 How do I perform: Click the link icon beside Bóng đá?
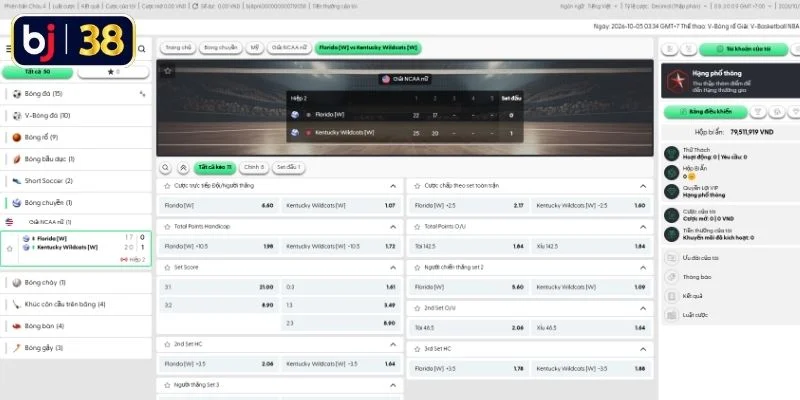point(142,94)
